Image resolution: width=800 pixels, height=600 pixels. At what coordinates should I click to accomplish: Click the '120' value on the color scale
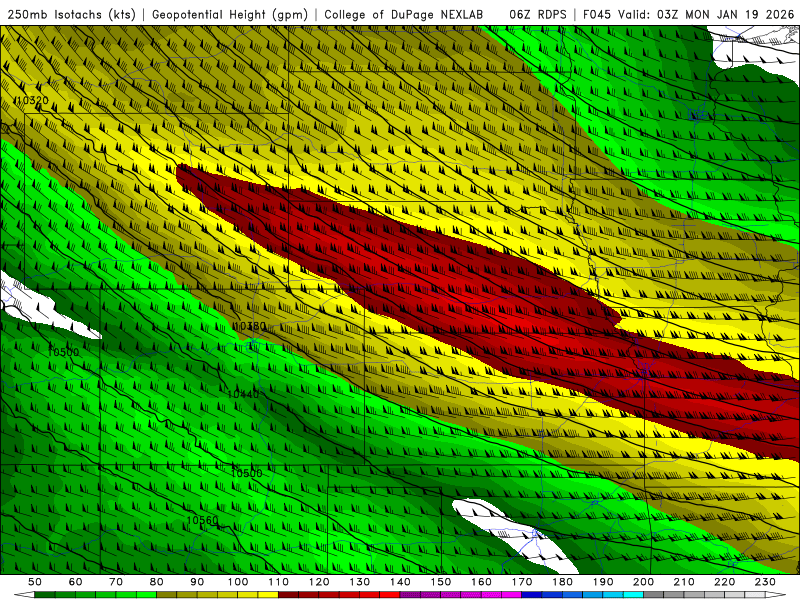click(319, 582)
